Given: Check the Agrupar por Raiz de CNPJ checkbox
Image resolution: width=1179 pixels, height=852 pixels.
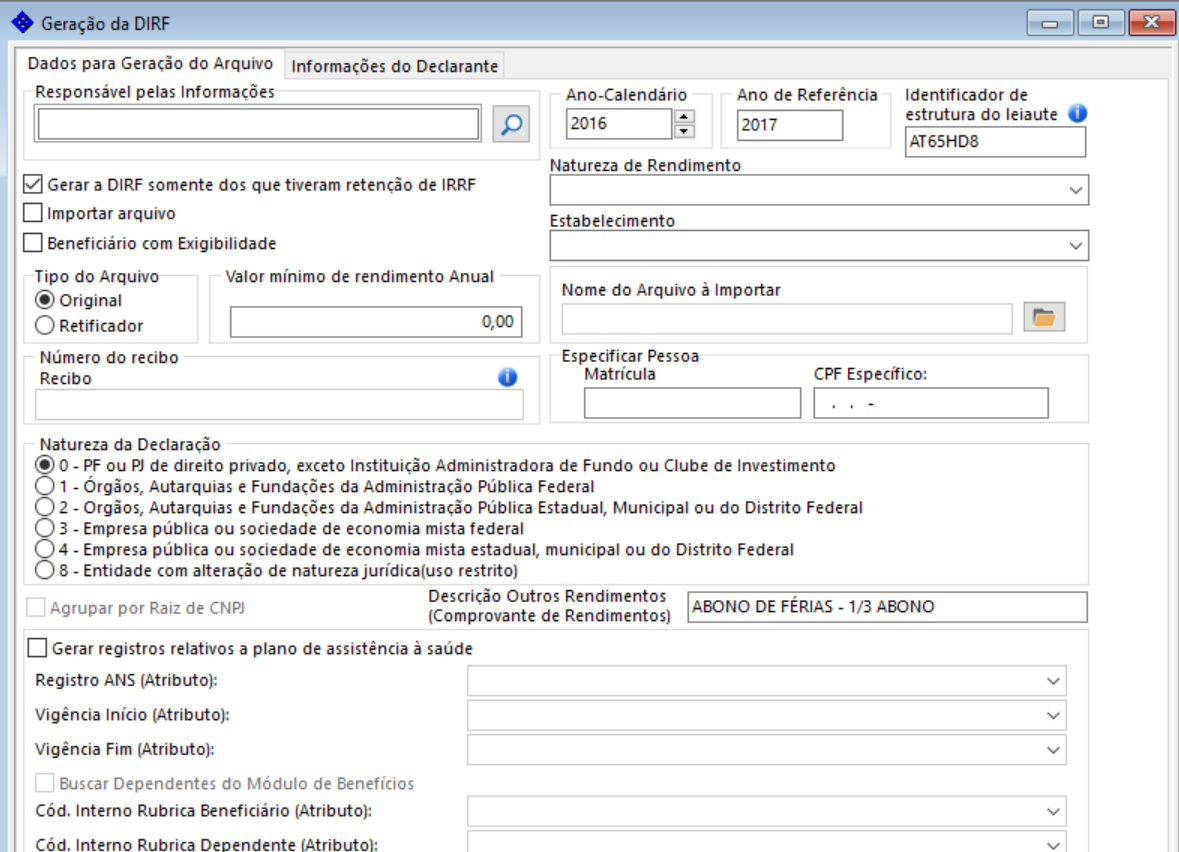Looking at the screenshot, I should (35, 608).
